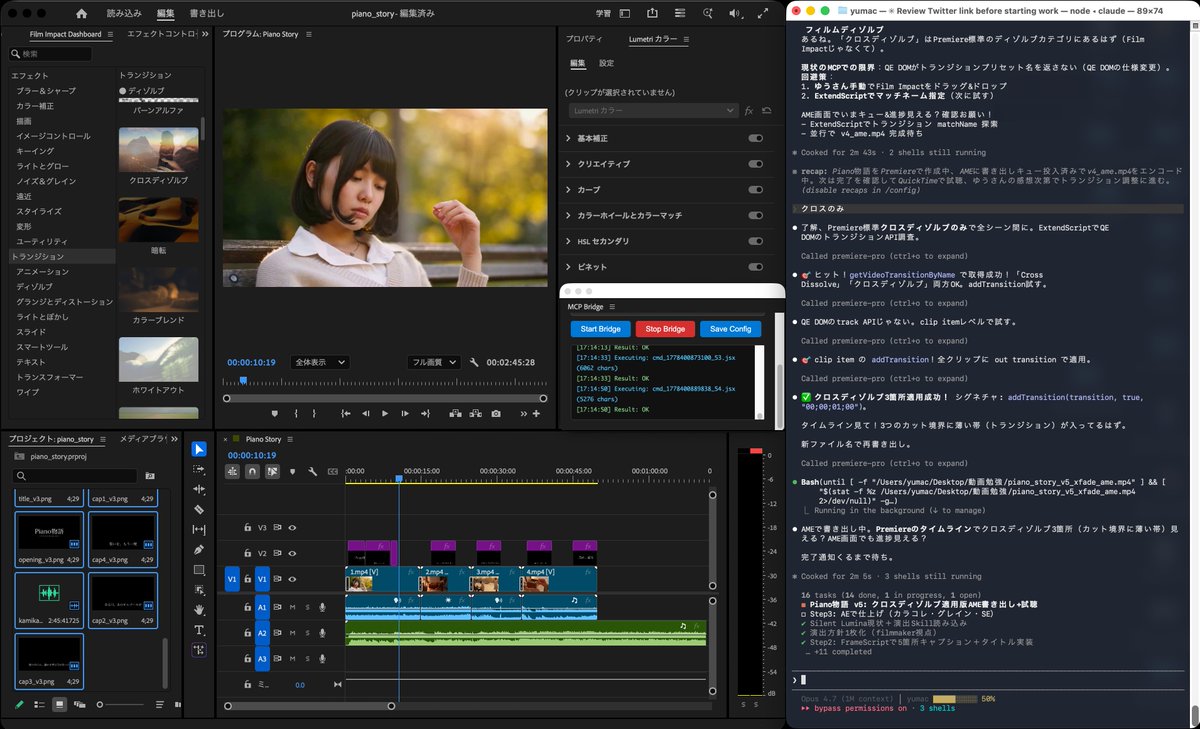This screenshot has width=1200, height=729.
Task: Expand the クリエイティブ section chevron
Action: 569,163
